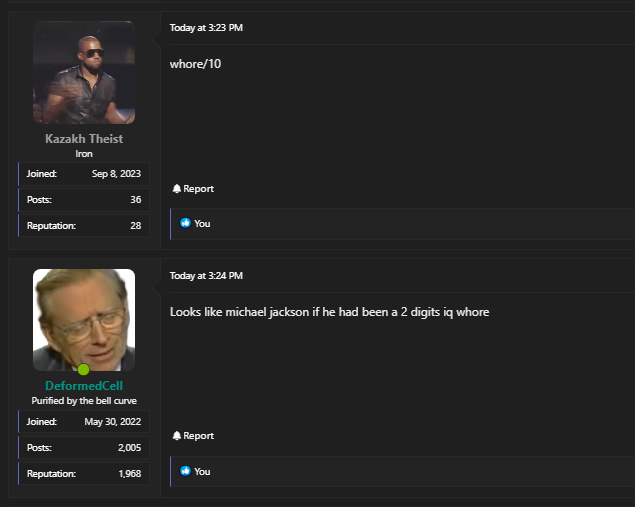Screen dimensions: 635x507
Task: Click the green online status dot on DeformedCell's avatar
Action: tap(84, 370)
